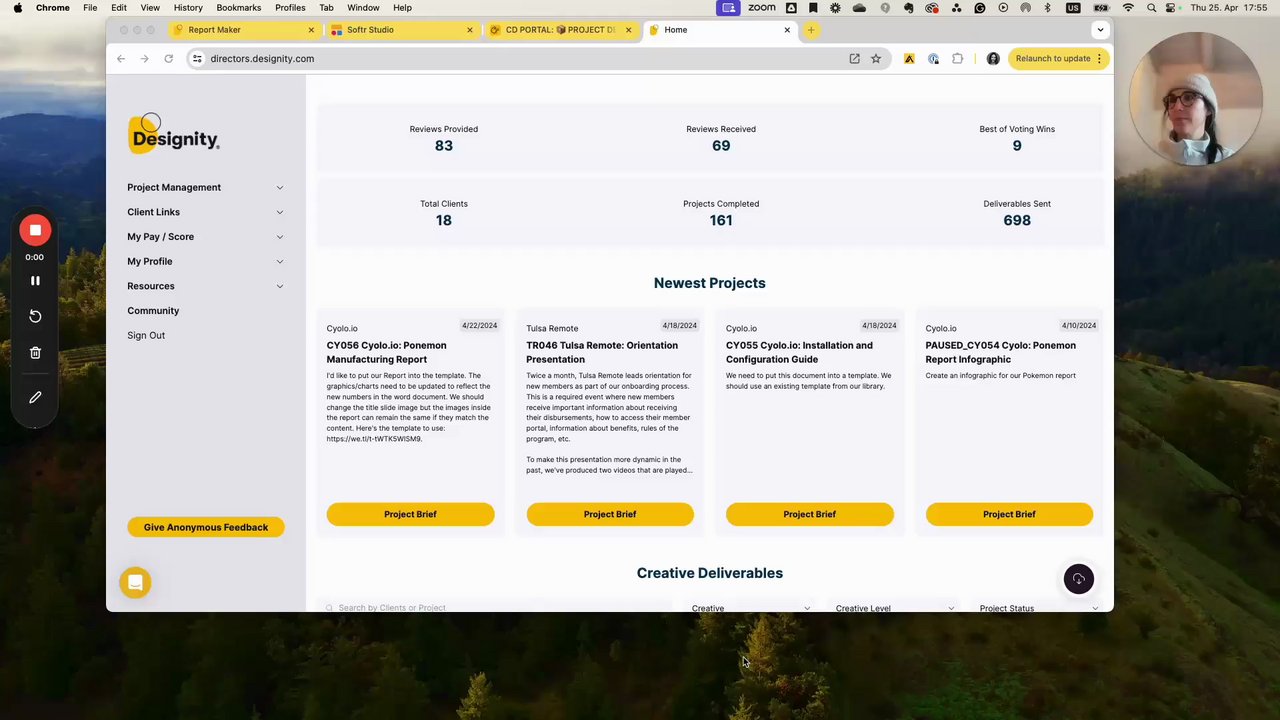
Task: Open the chat widget bubble
Action: pyautogui.click(x=135, y=583)
